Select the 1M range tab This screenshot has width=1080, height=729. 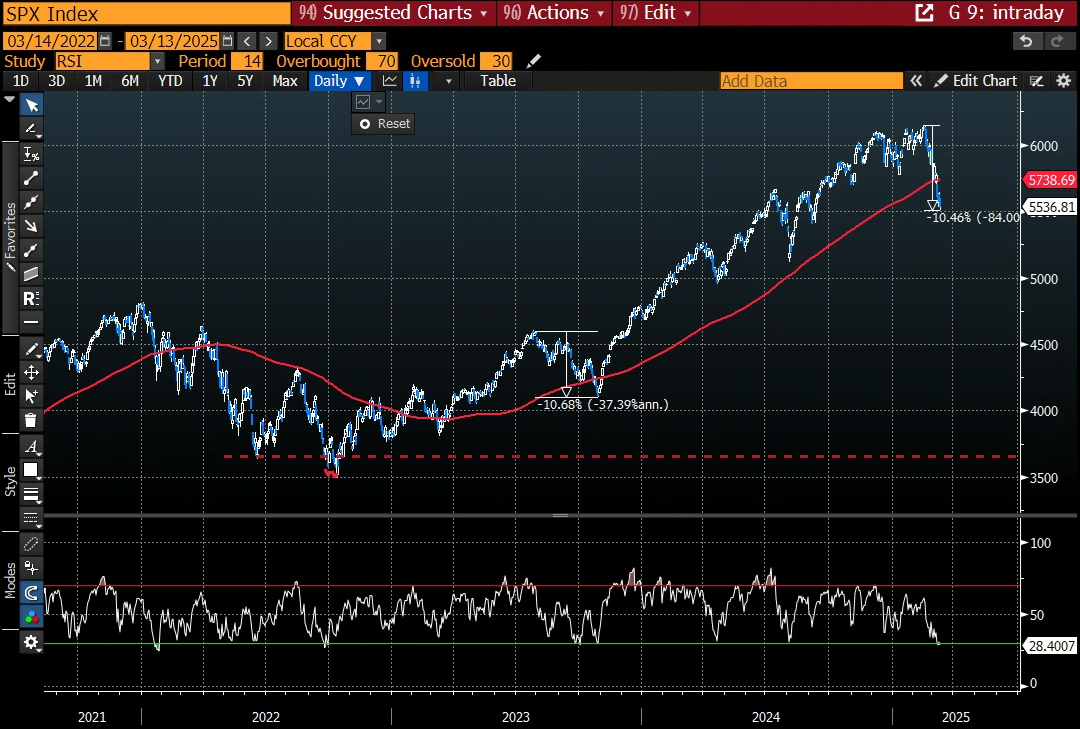coord(93,81)
